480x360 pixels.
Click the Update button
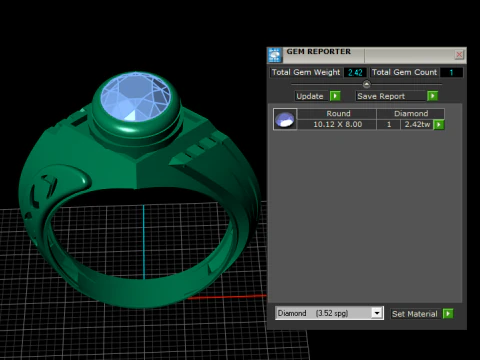(310, 96)
